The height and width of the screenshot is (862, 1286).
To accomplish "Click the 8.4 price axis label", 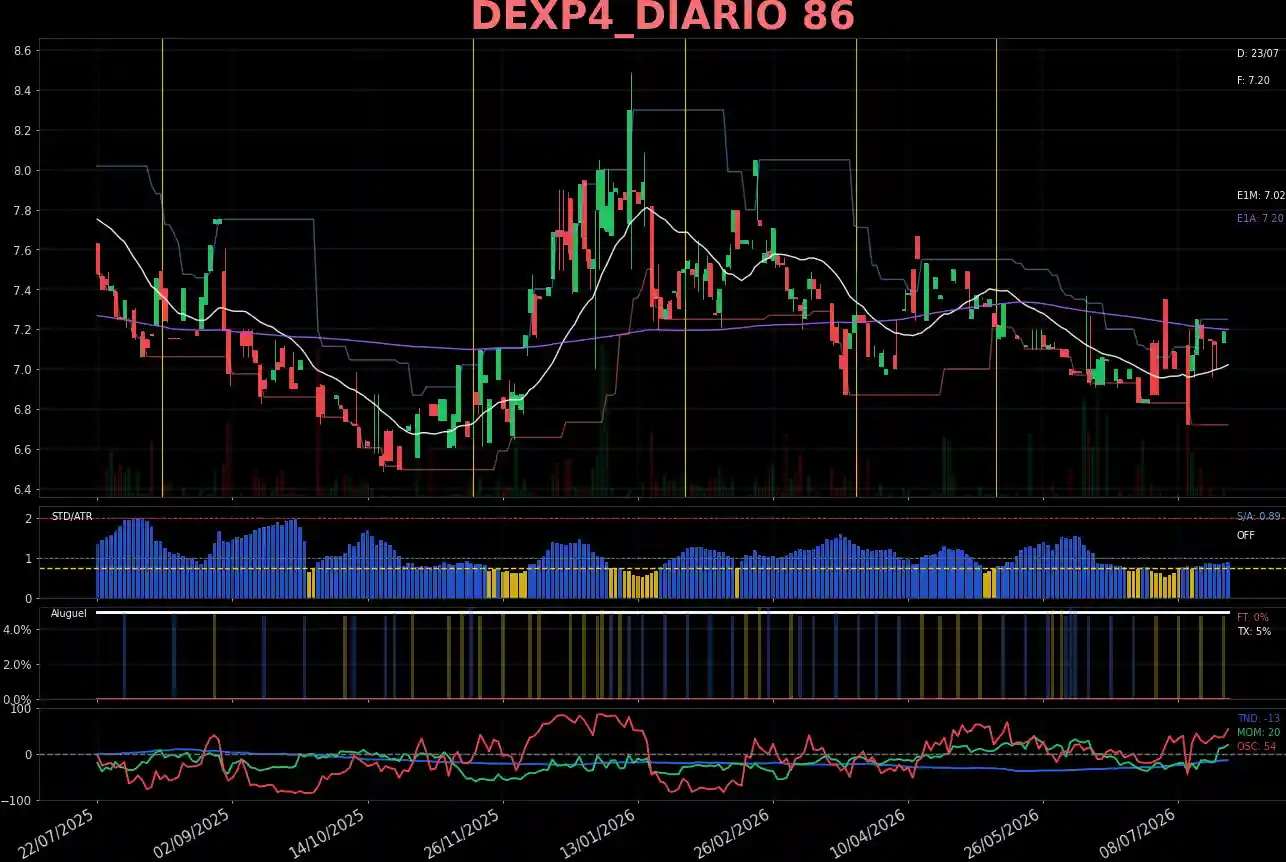I will click(x=22, y=91).
